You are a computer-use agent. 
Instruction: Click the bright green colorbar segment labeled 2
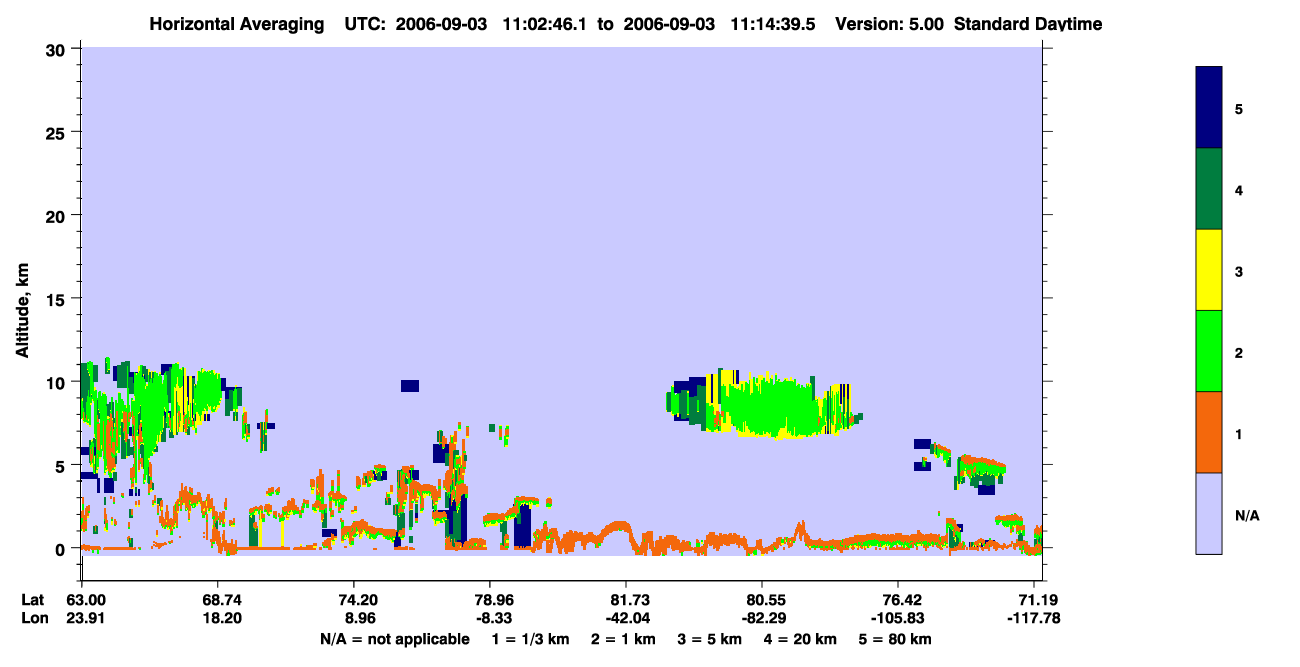click(x=1209, y=351)
